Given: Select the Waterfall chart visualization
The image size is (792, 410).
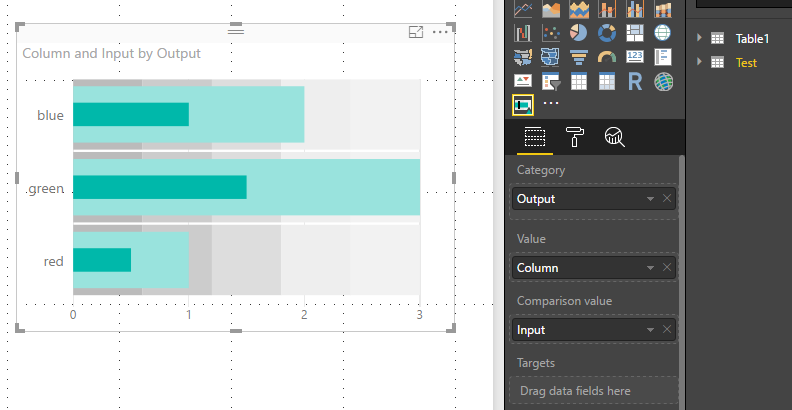Looking at the screenshot, I should click(523, 33).
